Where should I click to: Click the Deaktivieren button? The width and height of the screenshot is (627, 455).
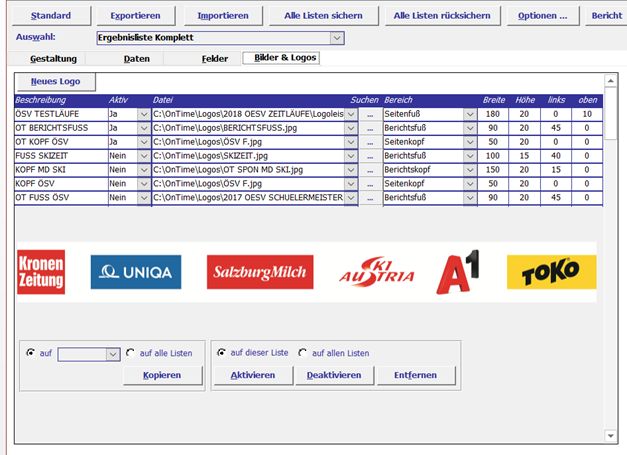(334, 375)
